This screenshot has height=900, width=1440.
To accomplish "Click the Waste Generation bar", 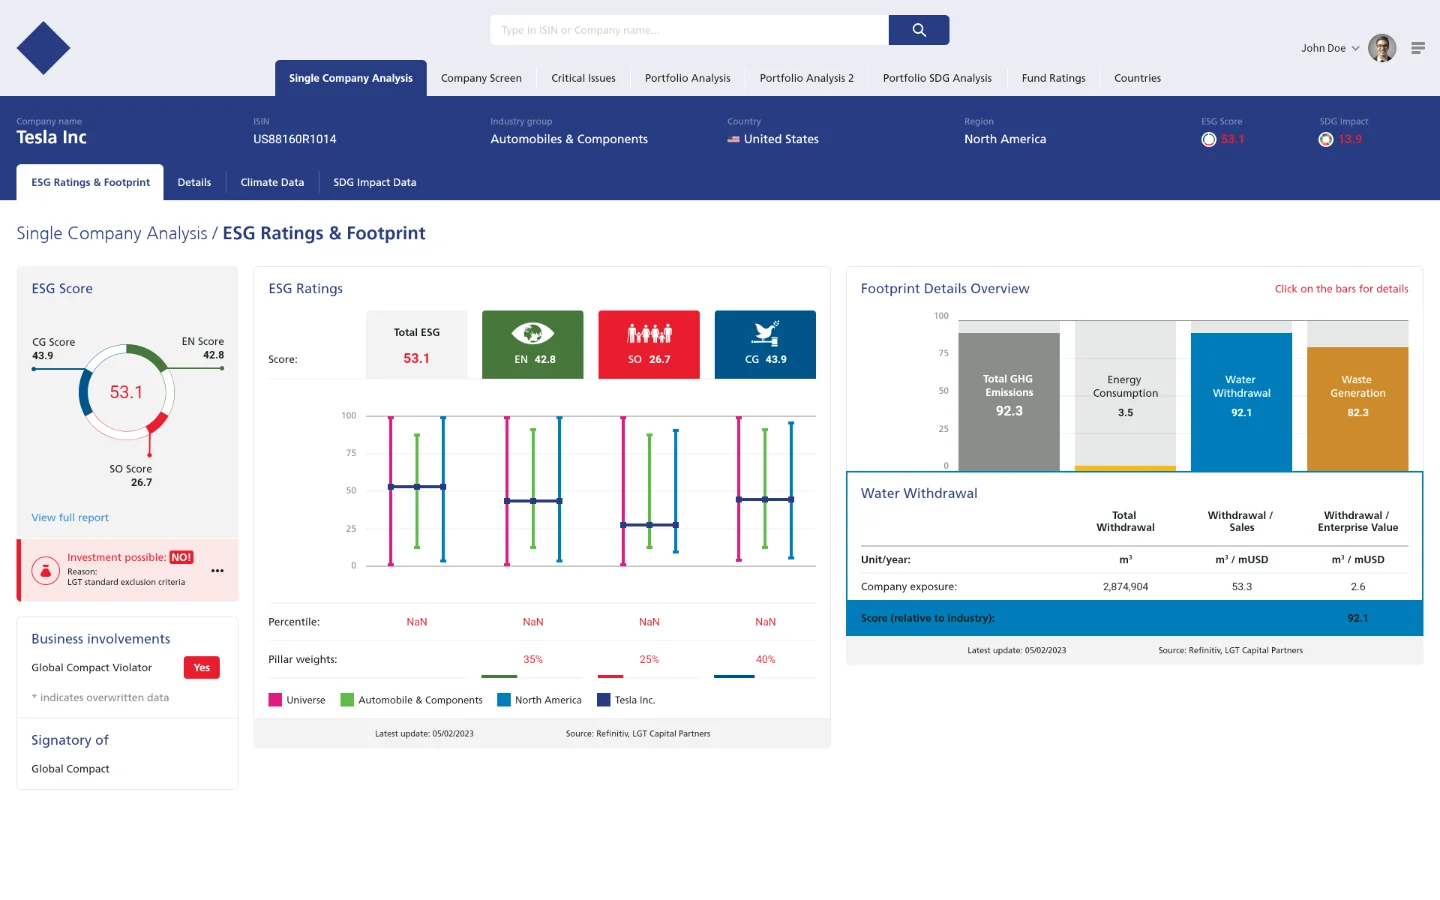I will (x=1357, y=408).
